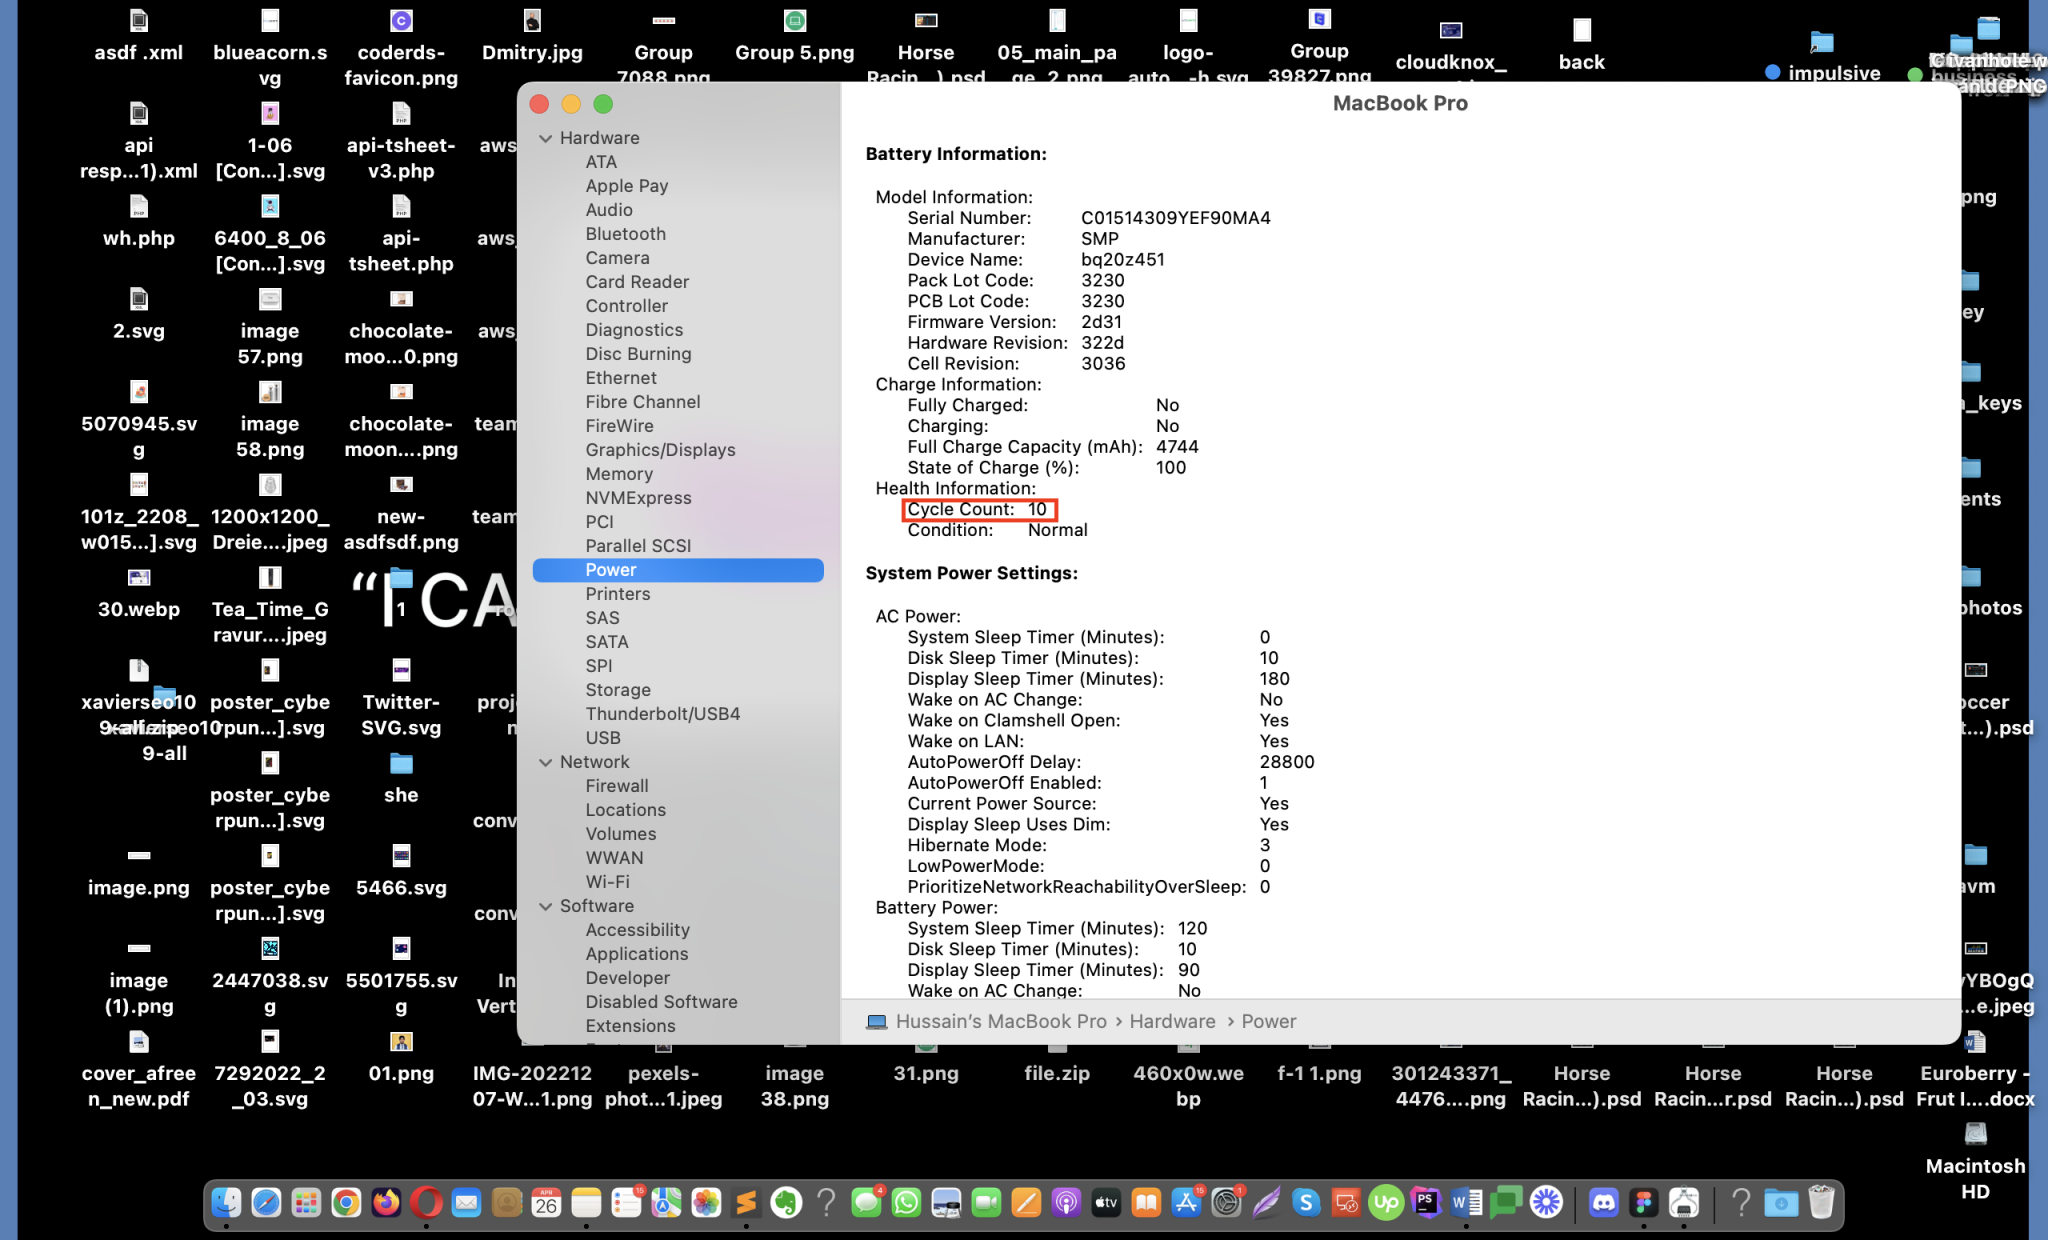Click Hussain's MacBook Pro in the breadcrumb
2048x1240 pixels.
tap(1001, 1021)
